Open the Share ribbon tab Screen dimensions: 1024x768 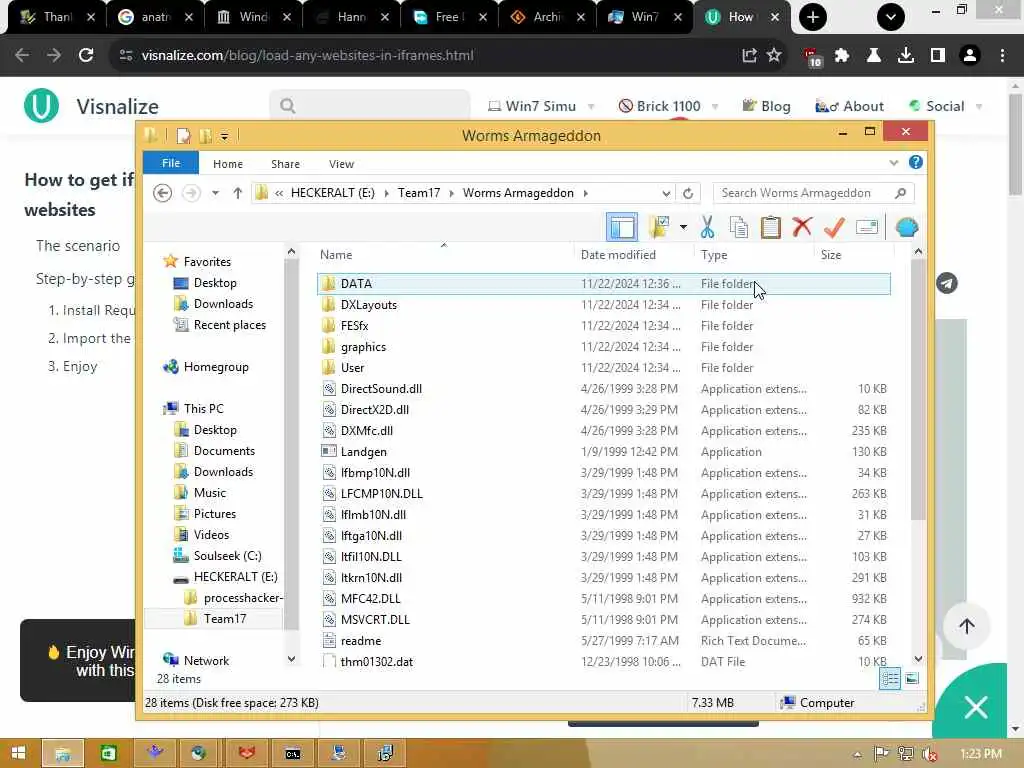(x=285, y=164)
